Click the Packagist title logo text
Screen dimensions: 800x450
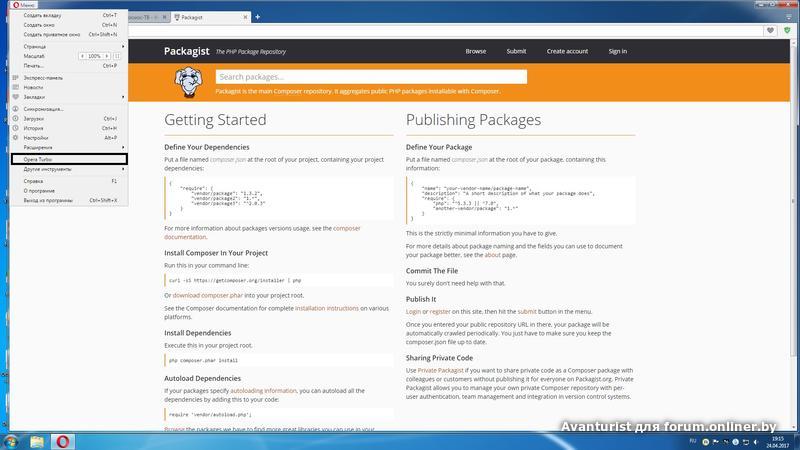[187, 51]
